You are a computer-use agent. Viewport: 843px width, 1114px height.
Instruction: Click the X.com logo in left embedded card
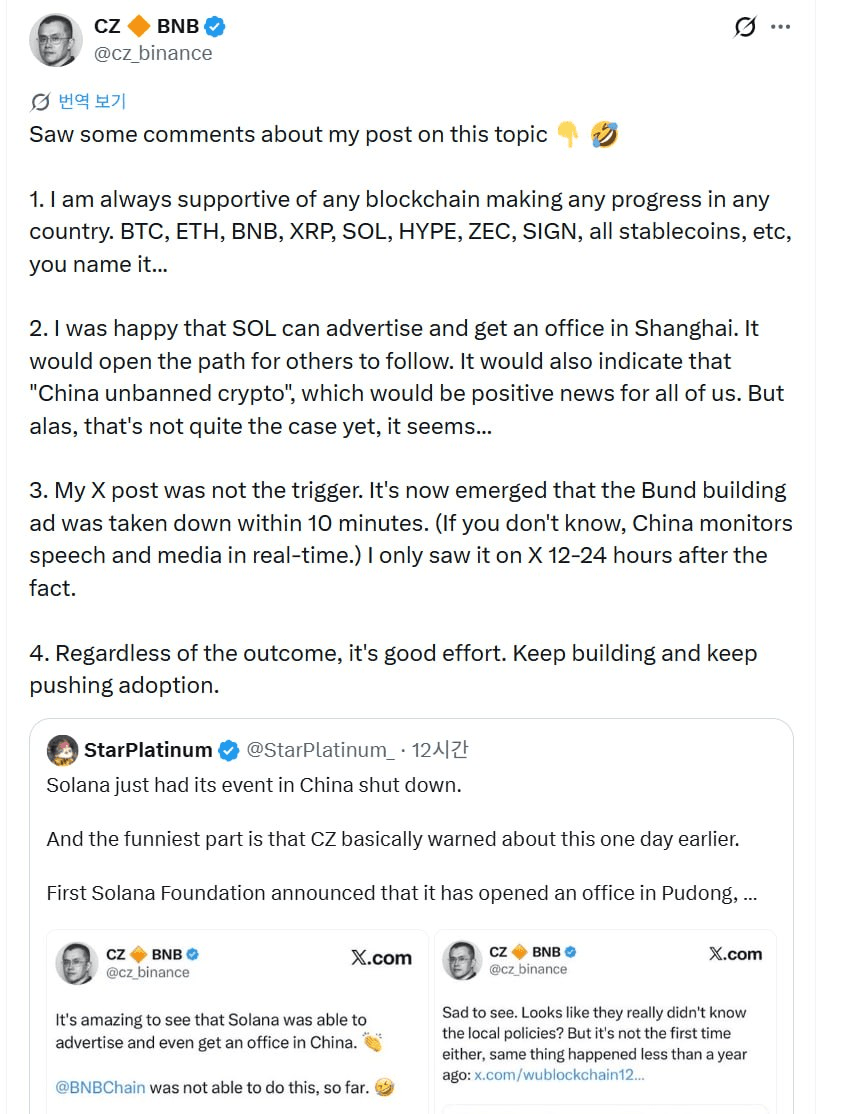[x=381, y=958]
